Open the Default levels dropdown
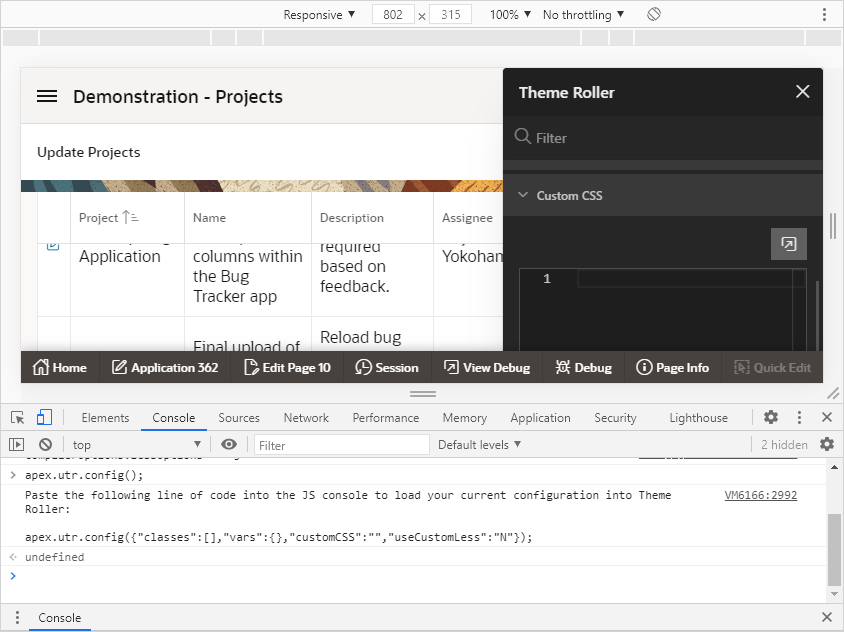The image size is (844, 632). (480, 445)
